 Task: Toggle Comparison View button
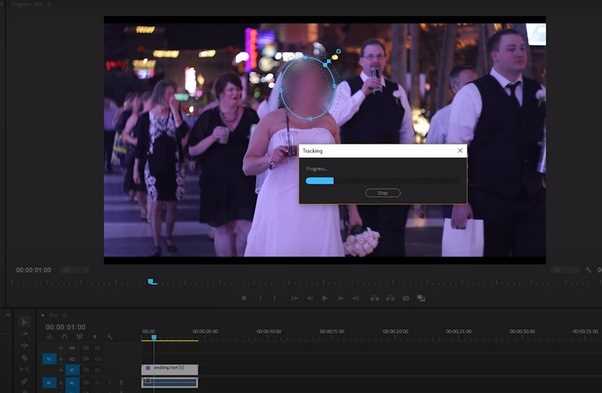tap(421, 299)
